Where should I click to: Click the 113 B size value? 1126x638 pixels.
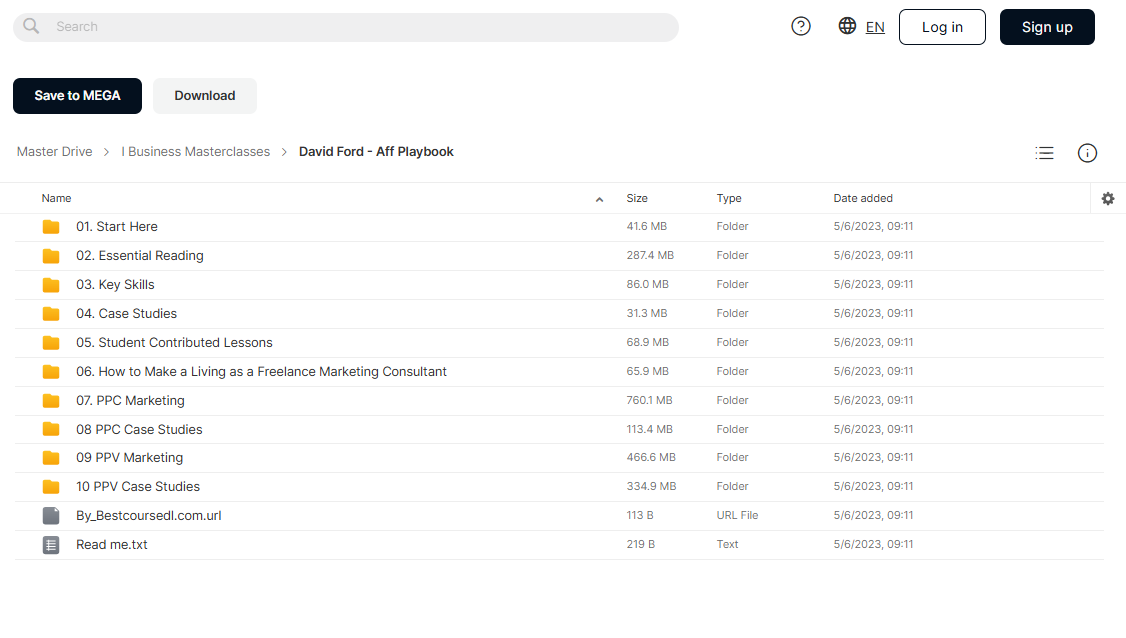pos(640,515)
